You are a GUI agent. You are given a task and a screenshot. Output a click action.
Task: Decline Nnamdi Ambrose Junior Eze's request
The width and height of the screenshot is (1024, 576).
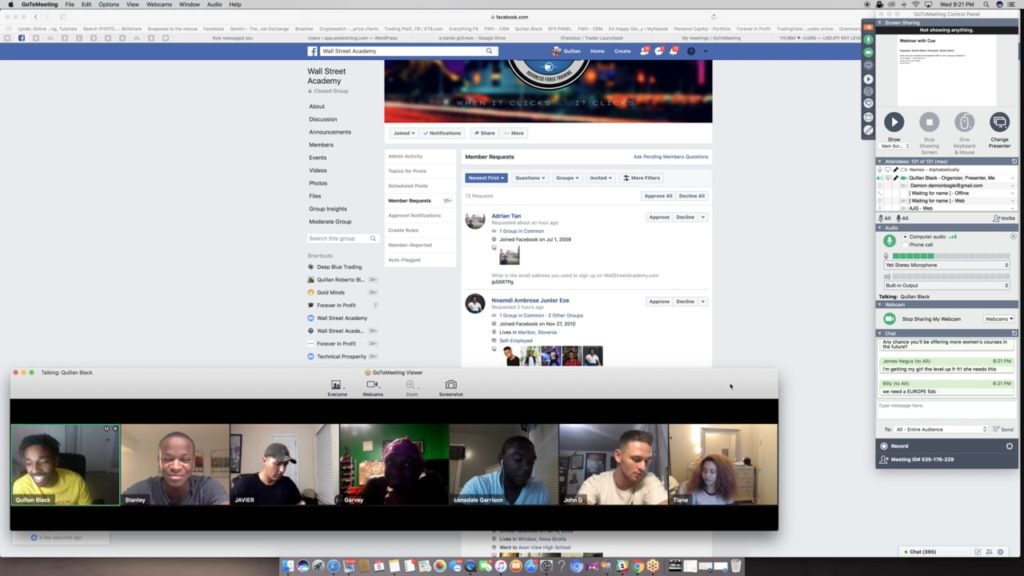[685, 302]
